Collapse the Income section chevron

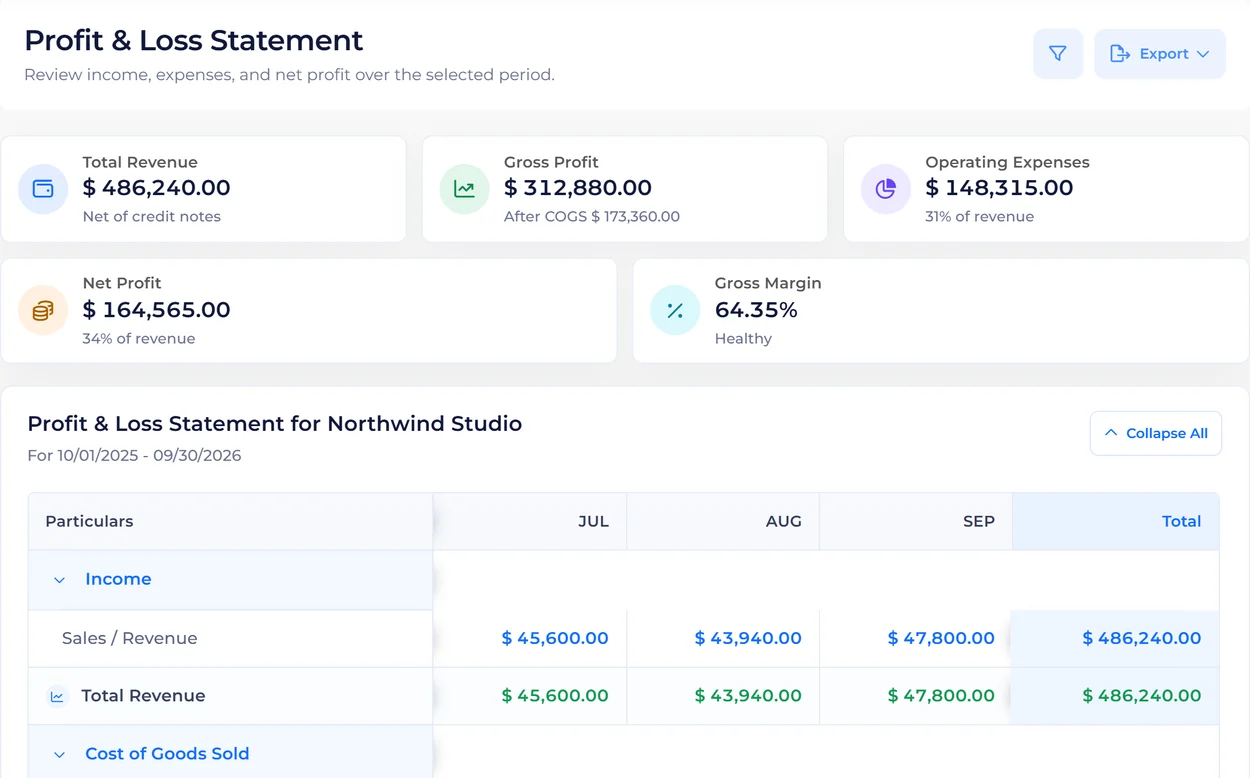(x=59, y=580)
